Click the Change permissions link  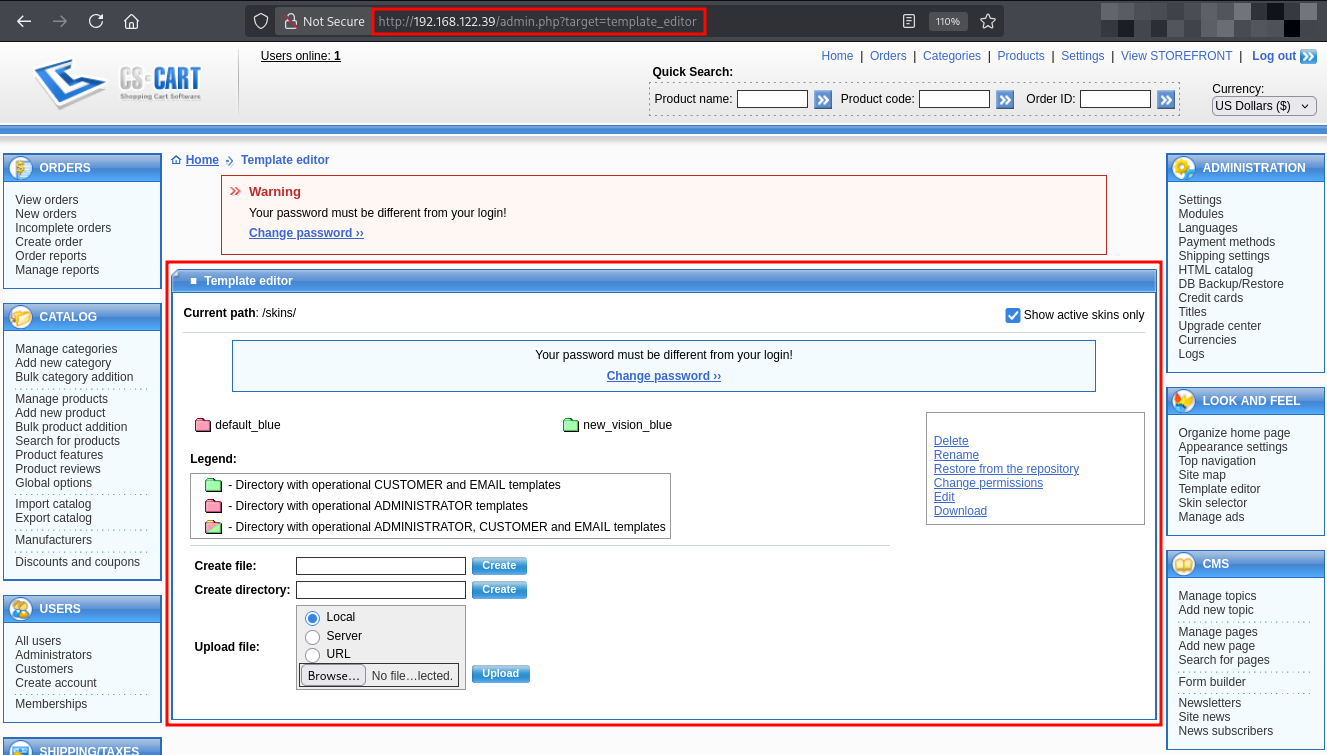[988, 483]
